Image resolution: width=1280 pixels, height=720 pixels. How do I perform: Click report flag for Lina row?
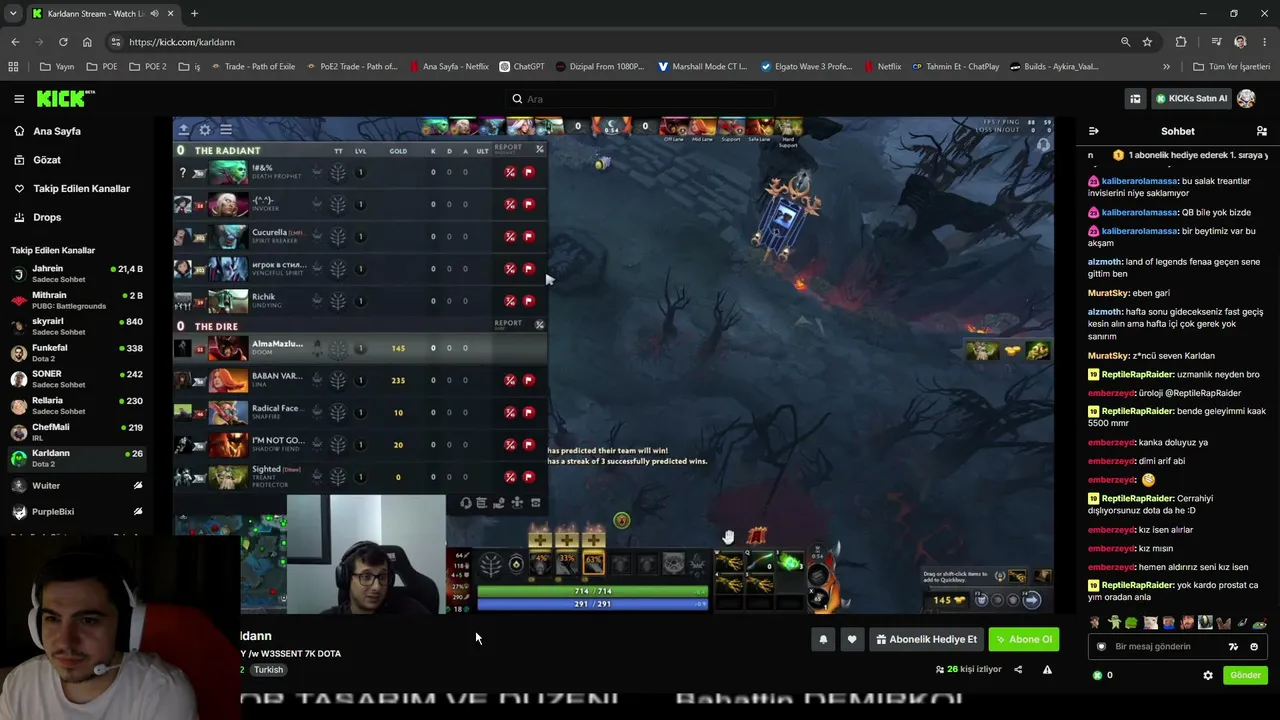[x=529, y=380]
